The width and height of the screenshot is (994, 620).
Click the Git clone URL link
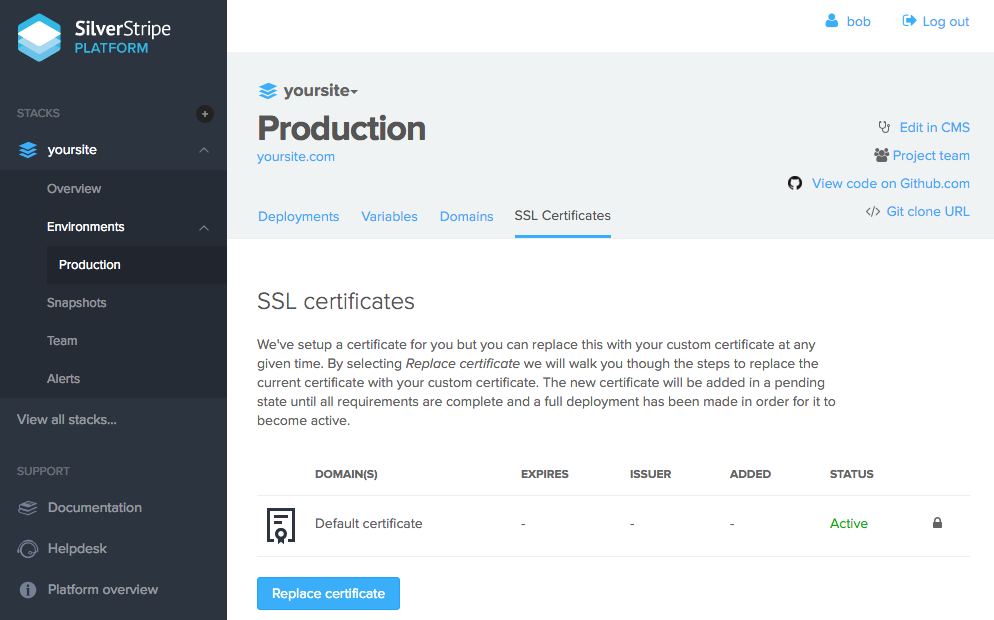tap(927, 211)
